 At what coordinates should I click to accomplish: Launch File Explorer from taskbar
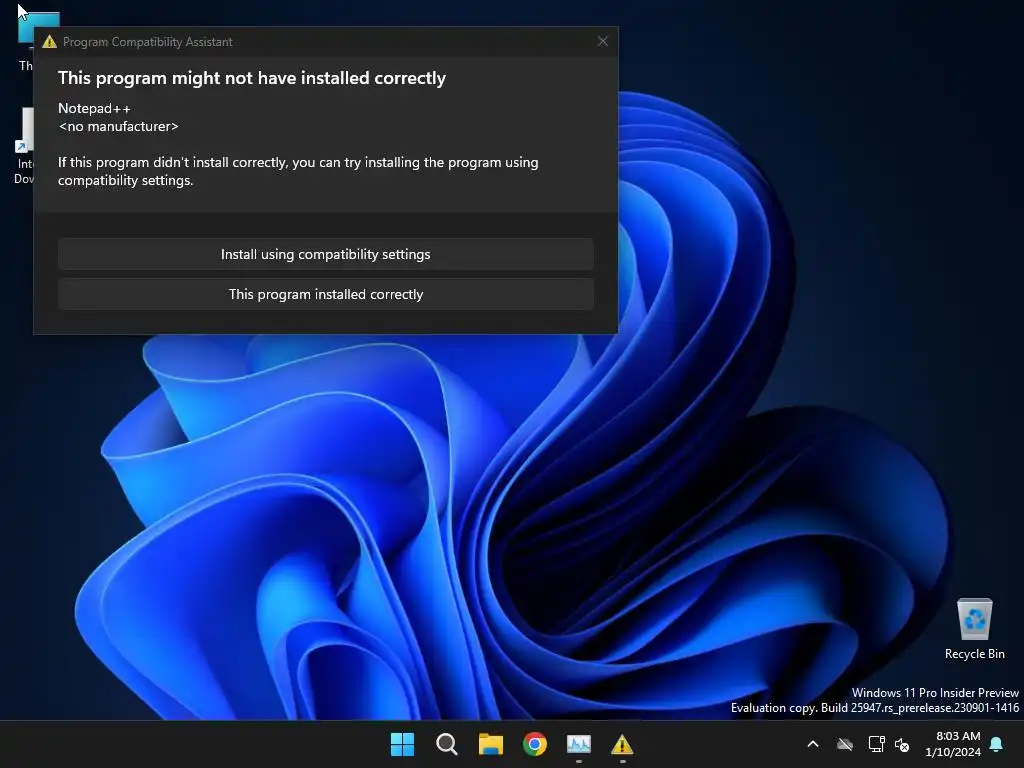490,744
